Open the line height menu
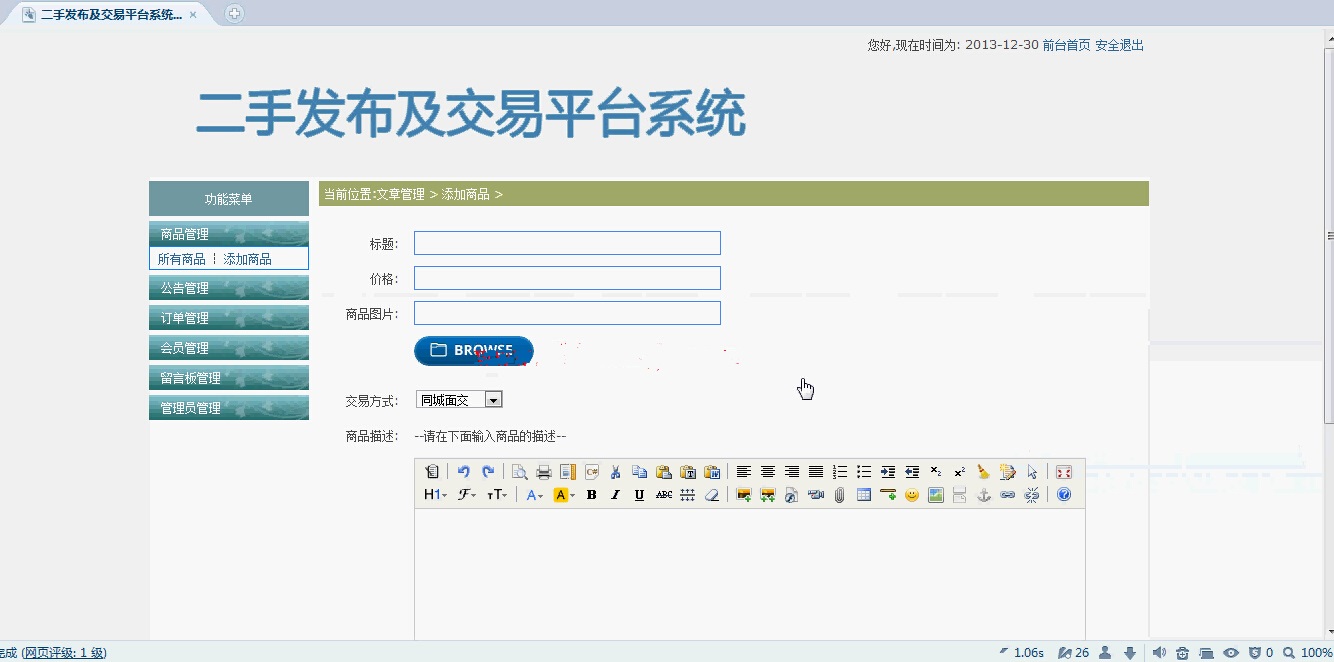The width and height of the screenshot is (1334, 662). click(687, 495)
